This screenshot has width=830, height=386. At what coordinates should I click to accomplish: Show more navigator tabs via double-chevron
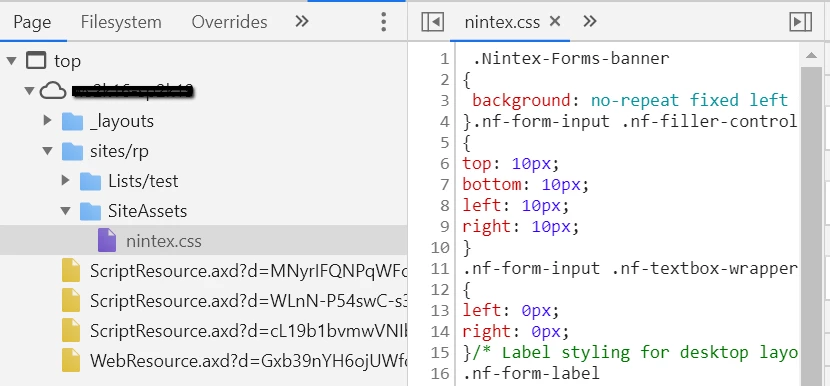(302, 21)
